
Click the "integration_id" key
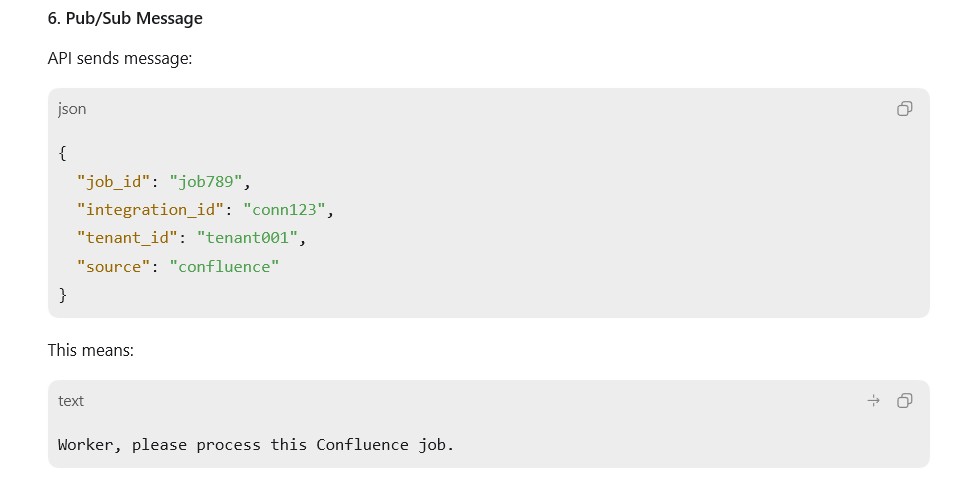pyautogui.click(x=150, y=210)
